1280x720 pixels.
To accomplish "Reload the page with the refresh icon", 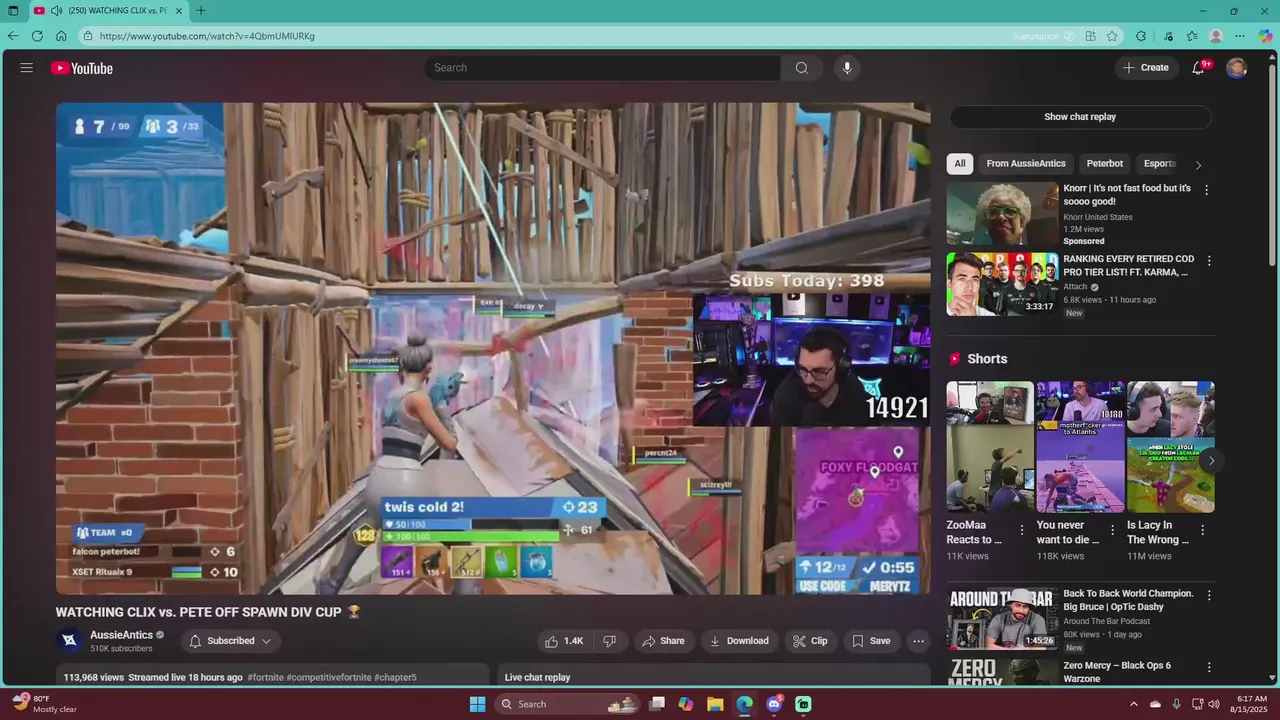I will pos(37,36).
